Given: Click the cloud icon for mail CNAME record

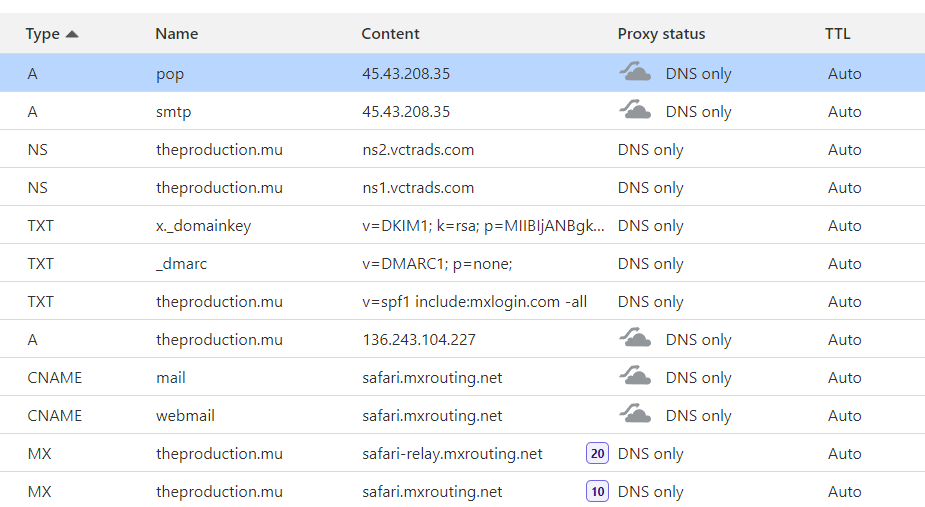Looking at the screenshot, I should tap(635, 377).
